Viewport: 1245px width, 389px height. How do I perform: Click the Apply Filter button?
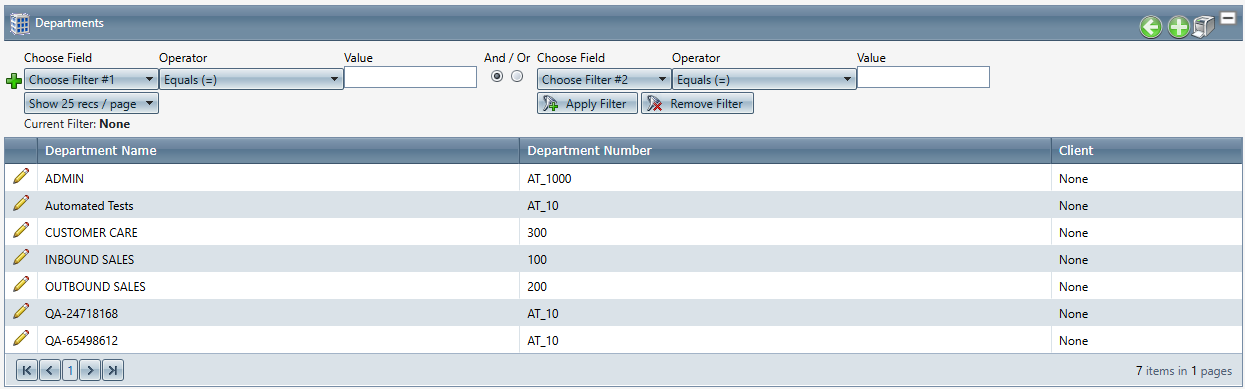587,104
